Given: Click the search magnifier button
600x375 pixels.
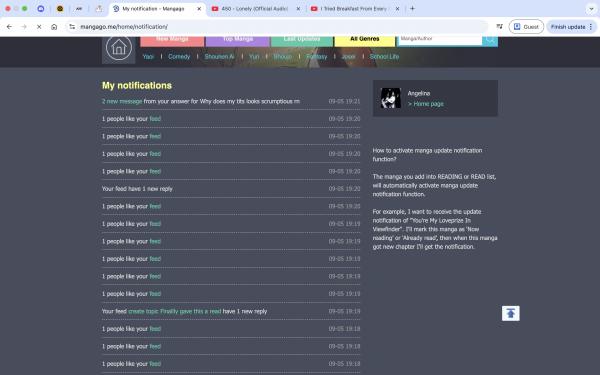Looking at the screenshot, I should pos(490,40).
